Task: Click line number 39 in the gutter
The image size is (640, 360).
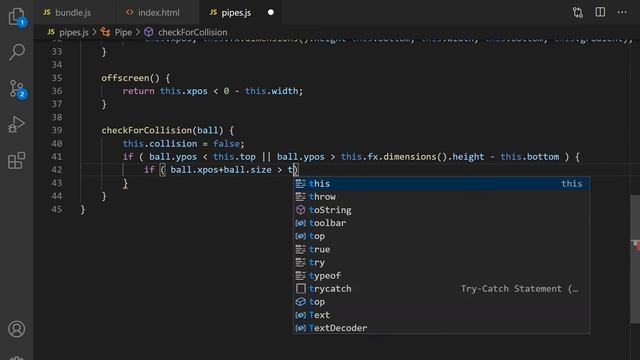Action: coord(57,130)
